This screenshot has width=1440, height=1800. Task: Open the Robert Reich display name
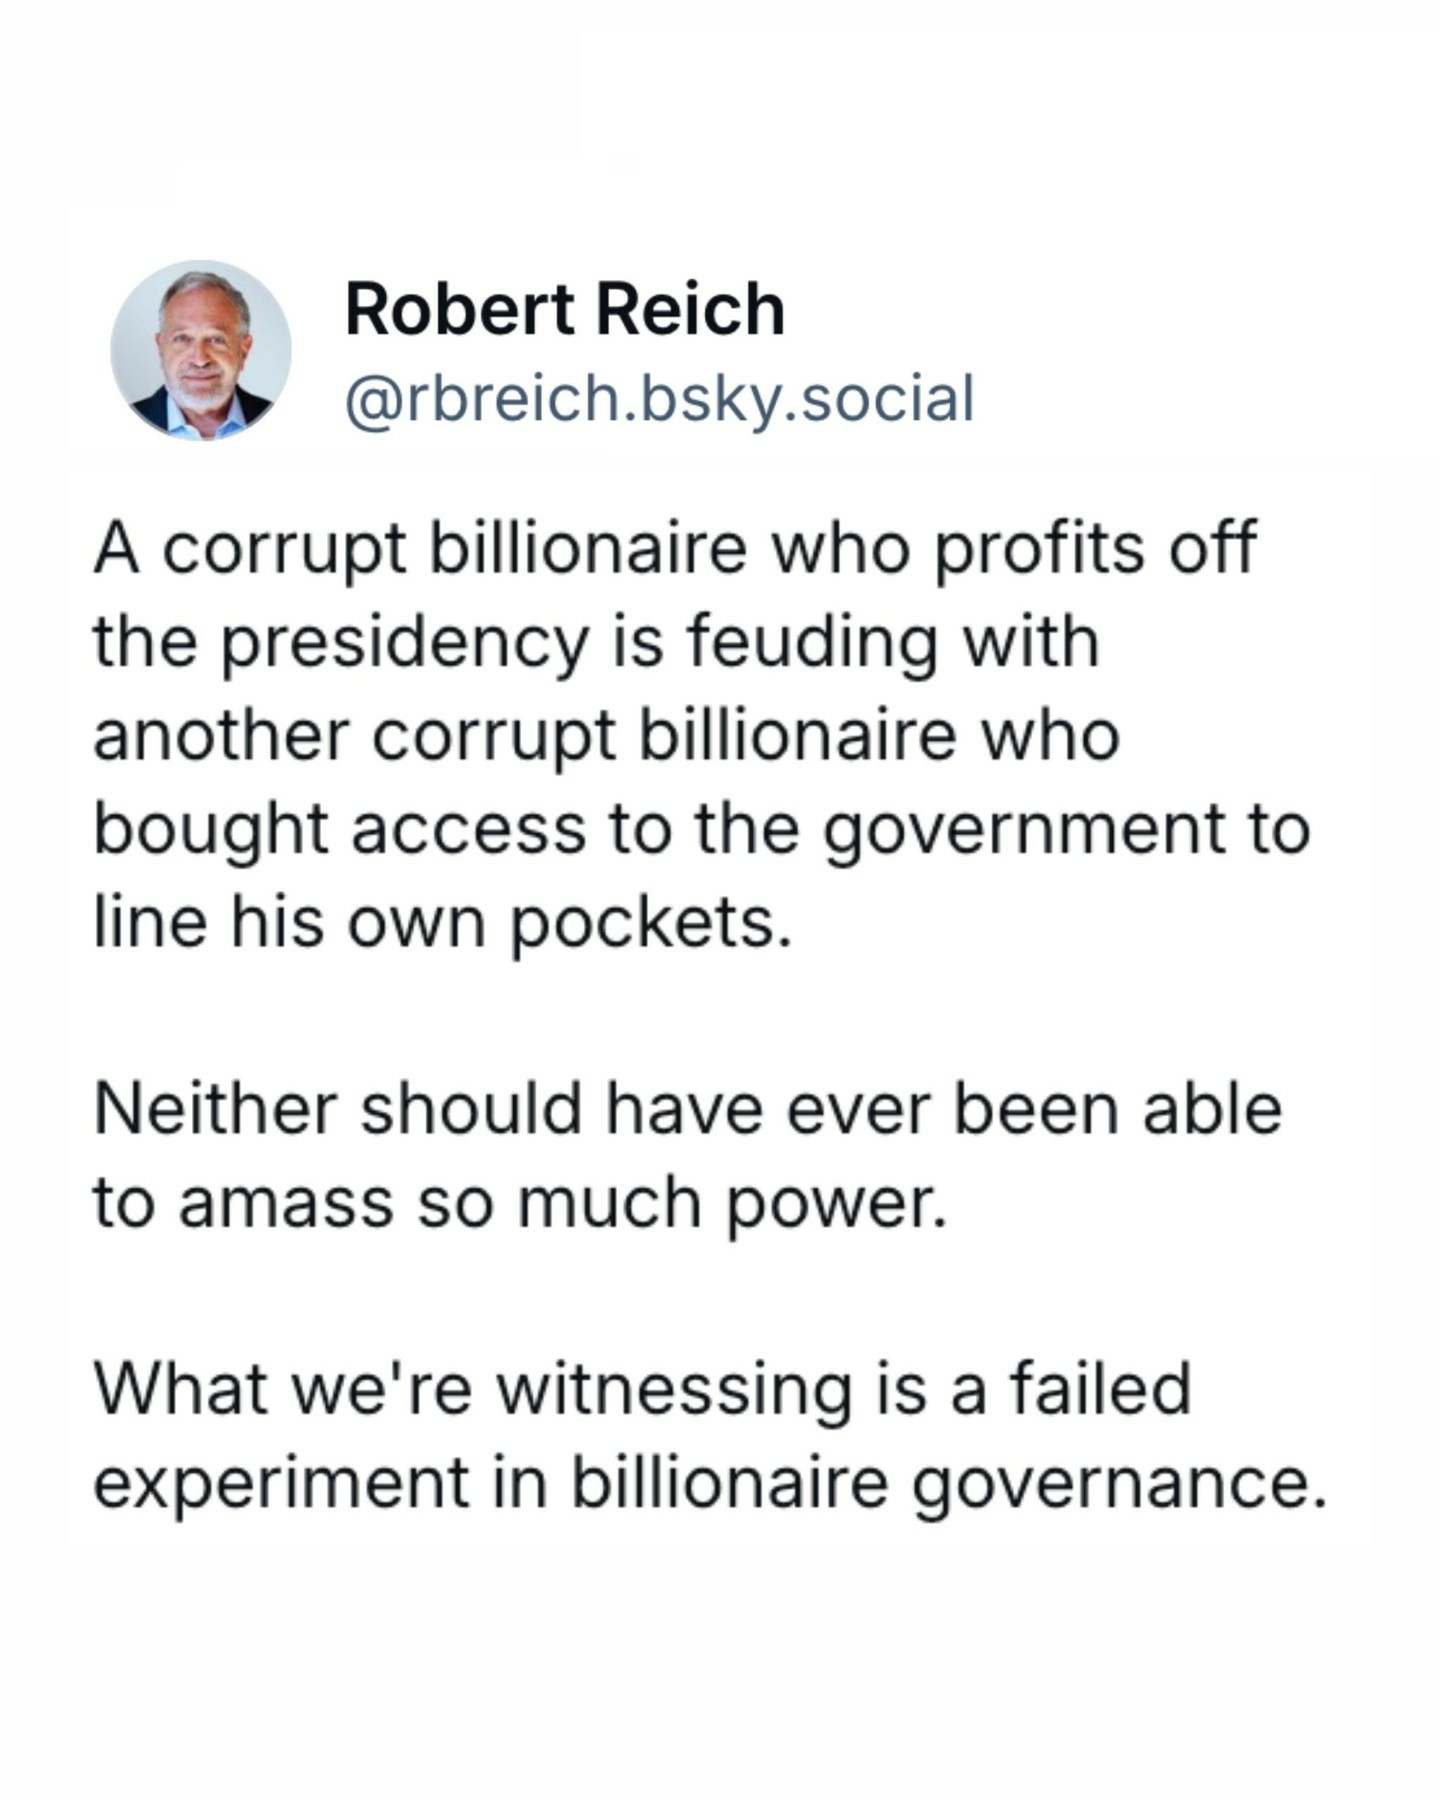[x=564, y=309]
